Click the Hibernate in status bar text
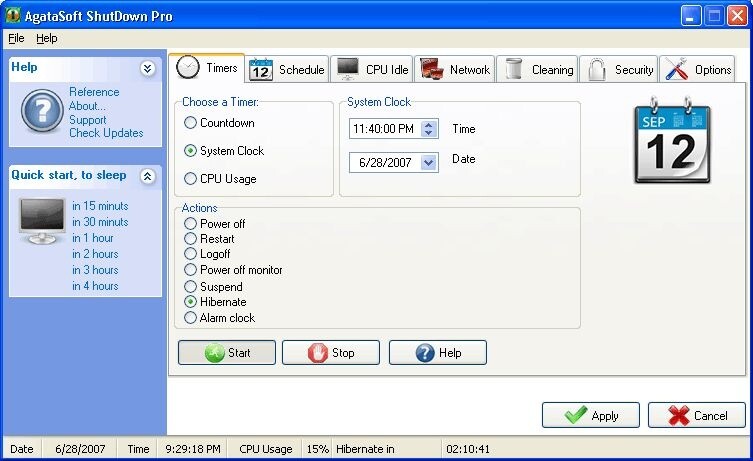753x461 pixels. [365, 449]
